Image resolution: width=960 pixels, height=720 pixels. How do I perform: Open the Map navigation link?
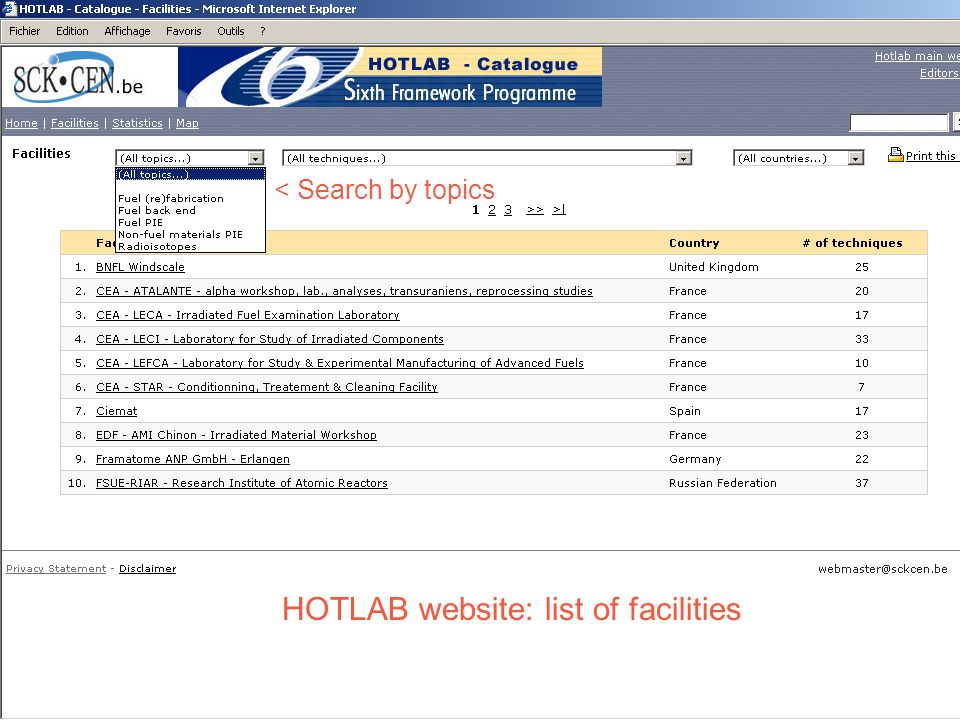point(187,123)
